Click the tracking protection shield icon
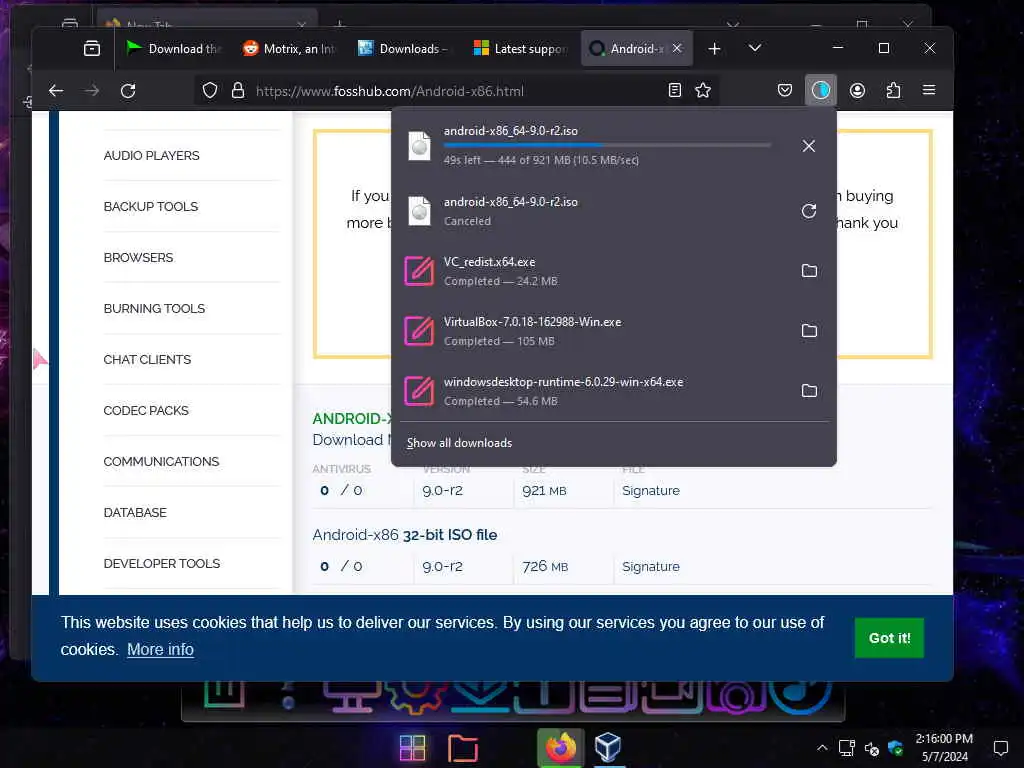1024x768 pixels. coord(210,90)
